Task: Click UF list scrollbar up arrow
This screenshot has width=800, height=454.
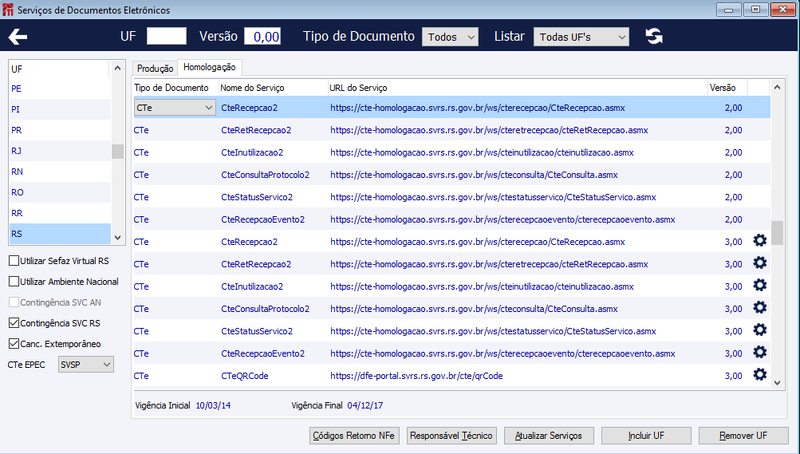Action: [117, 68]
